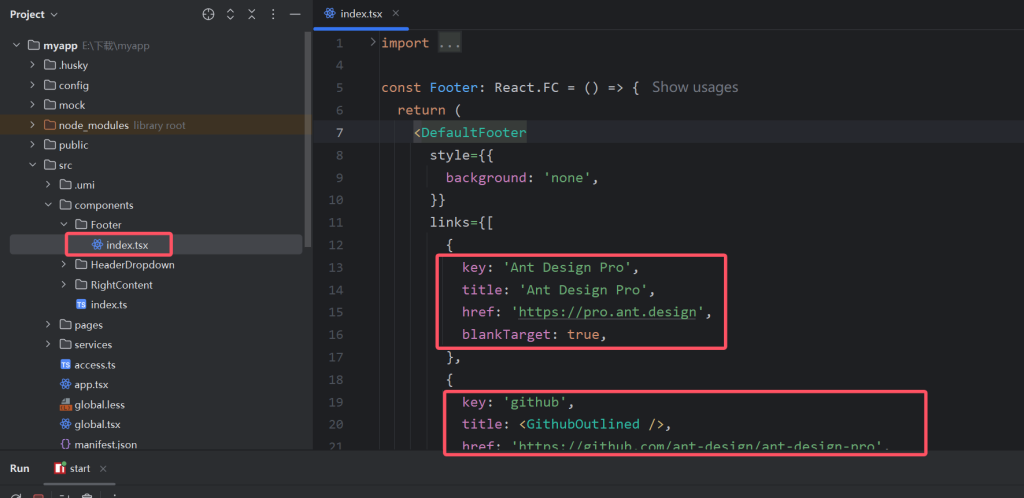Click the src folder icon
The width and height of the screenshot is (1024, 498).
[49, 165]
